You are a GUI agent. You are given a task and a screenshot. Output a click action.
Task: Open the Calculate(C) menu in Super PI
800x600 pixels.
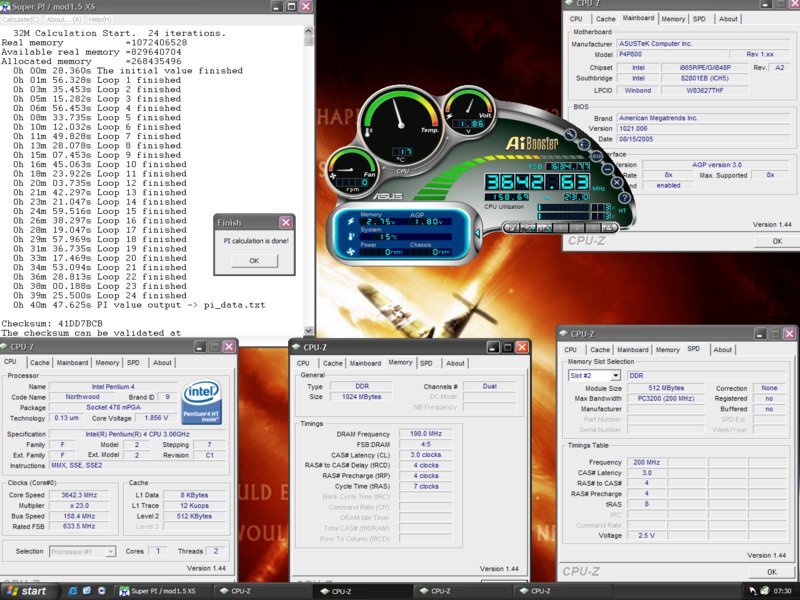[20, 19]
